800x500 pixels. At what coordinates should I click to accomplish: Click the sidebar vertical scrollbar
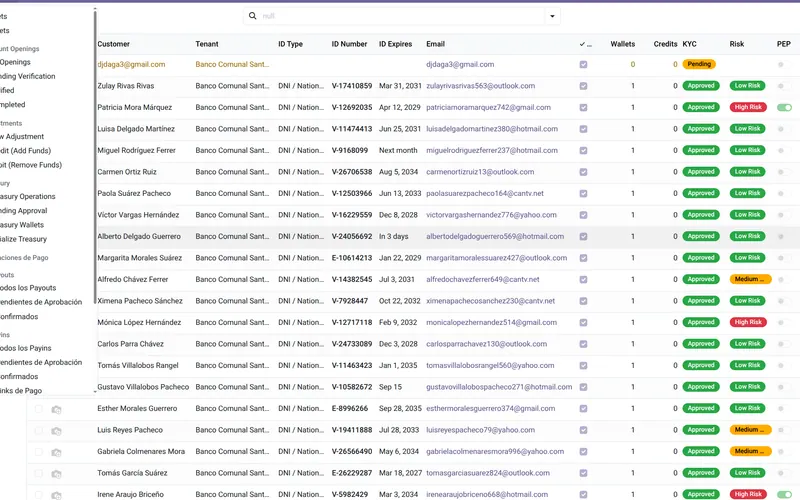(x=95, y=156)
